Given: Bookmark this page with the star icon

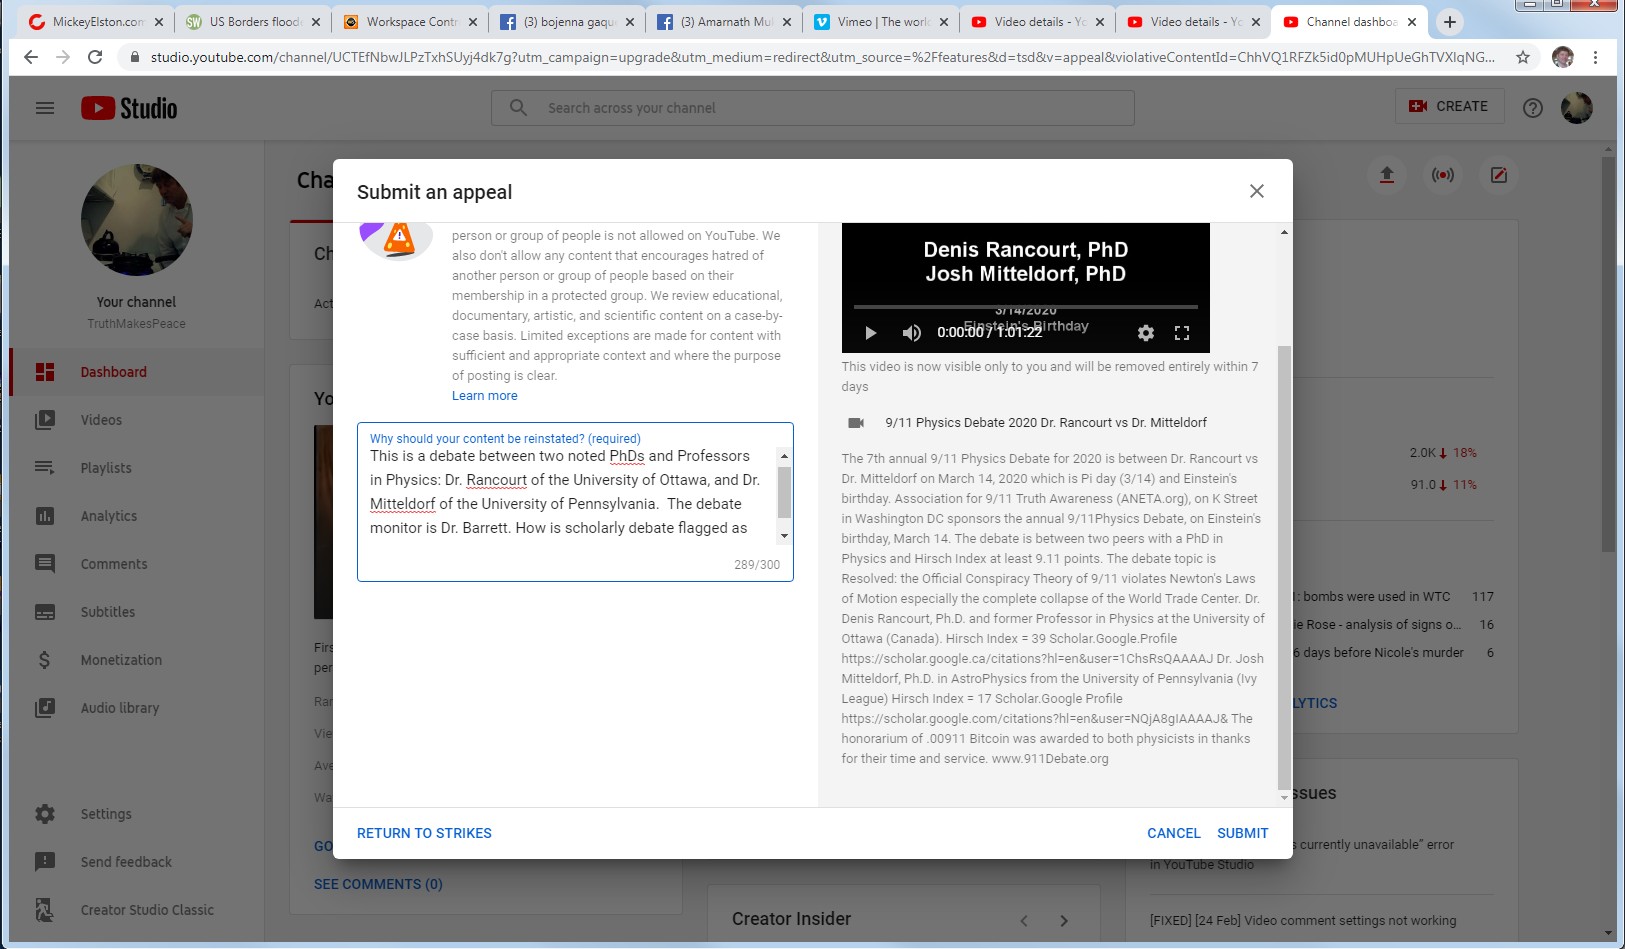Looking at the screenshot, I should click(x=1523, y=57).
